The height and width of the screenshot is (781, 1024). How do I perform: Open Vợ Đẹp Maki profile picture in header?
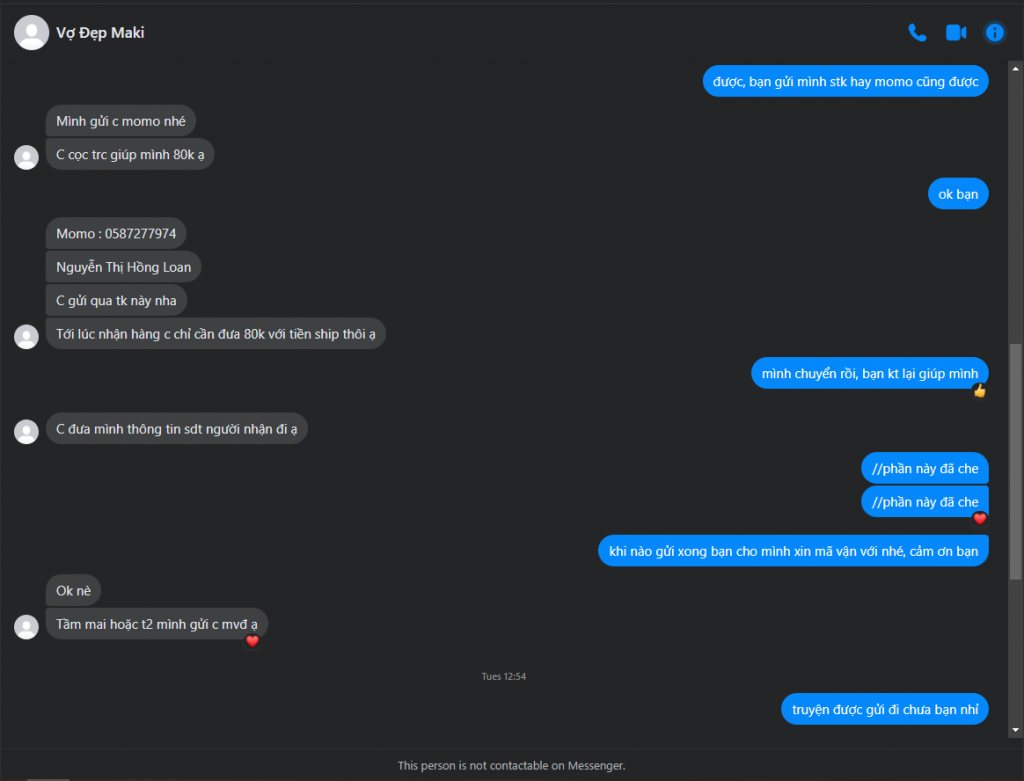[x=31, y=33]
